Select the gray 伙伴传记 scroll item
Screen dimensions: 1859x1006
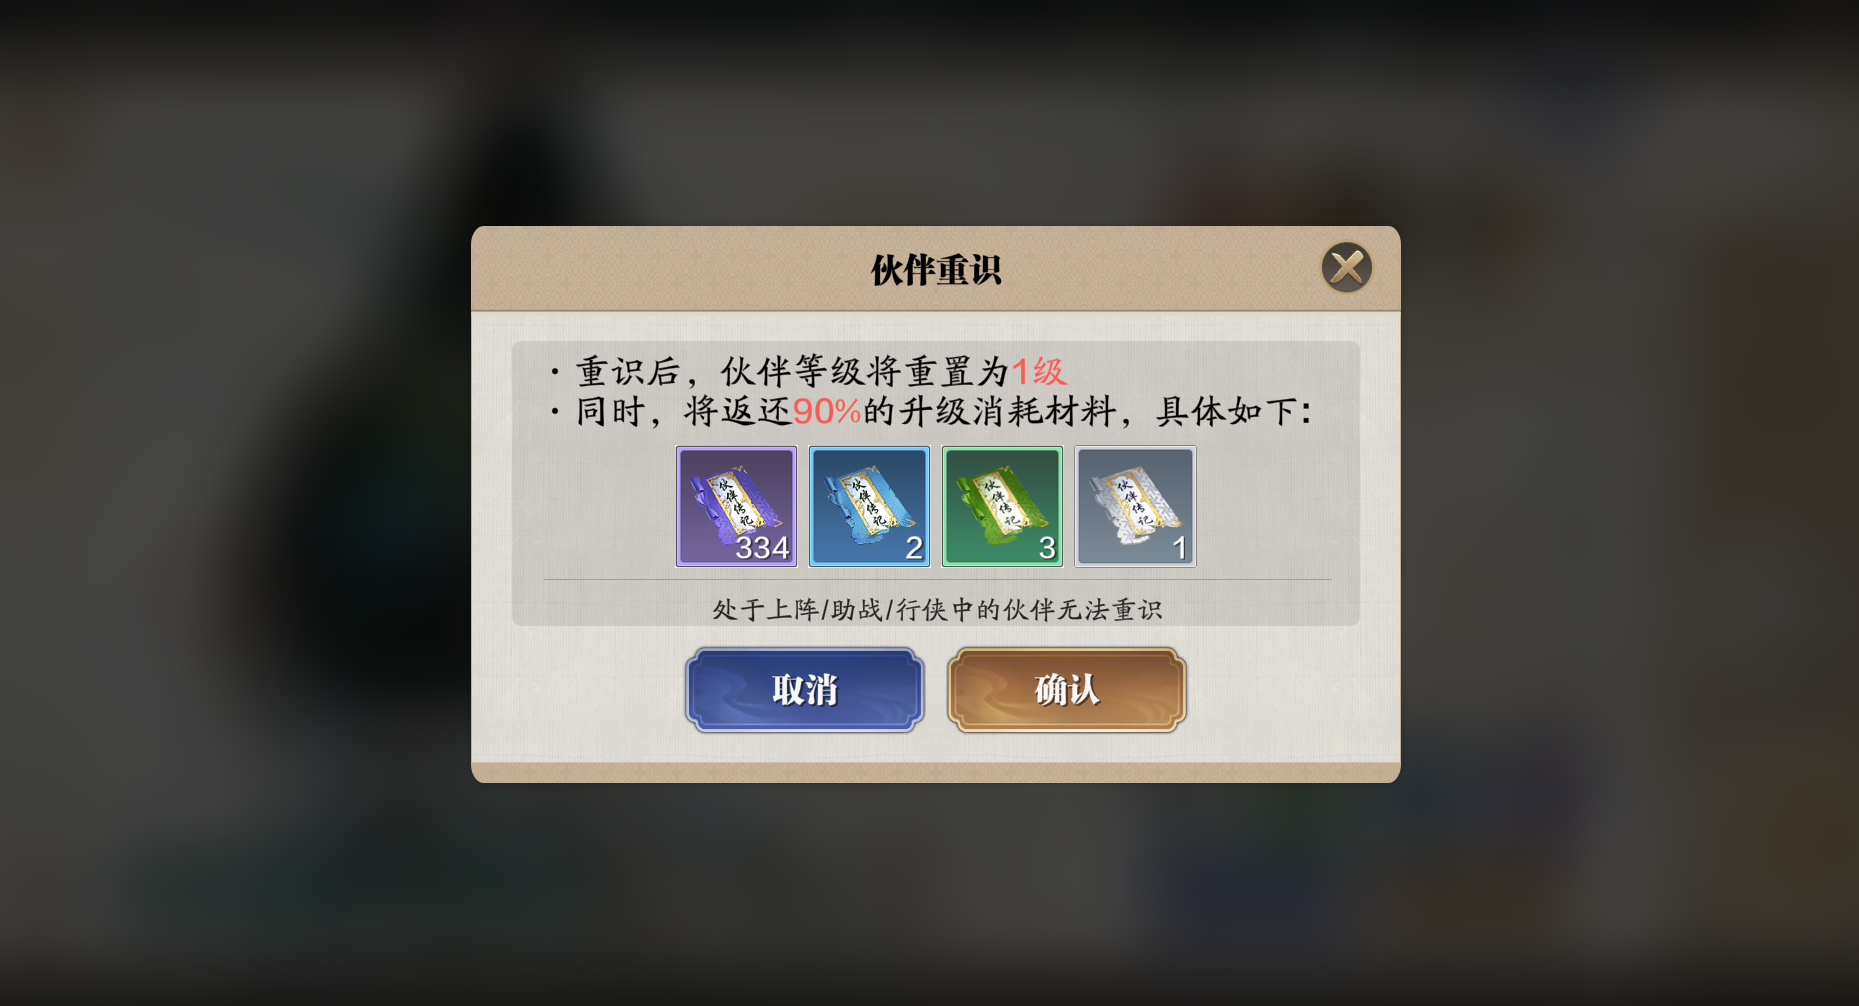pos(1135,506)
